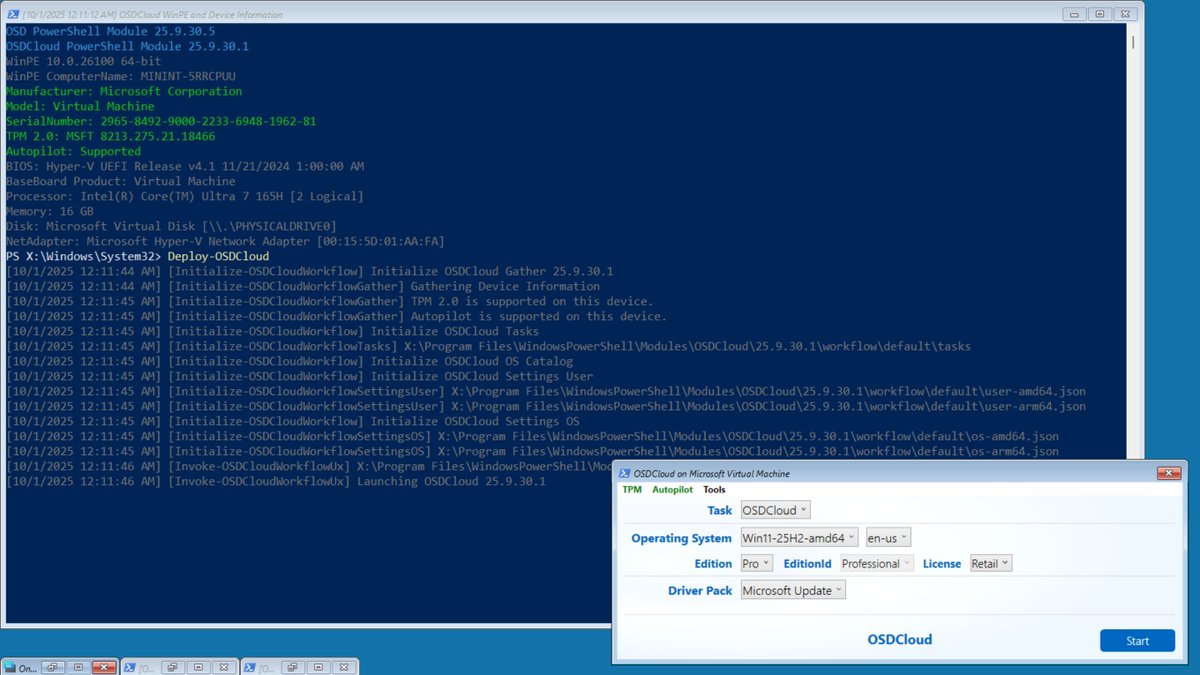This screenshot has height=675, width=1200.
Task: Click the 'Launching OSDCloud 25.9.30.1' log line
Action: [x=276, y=482]
